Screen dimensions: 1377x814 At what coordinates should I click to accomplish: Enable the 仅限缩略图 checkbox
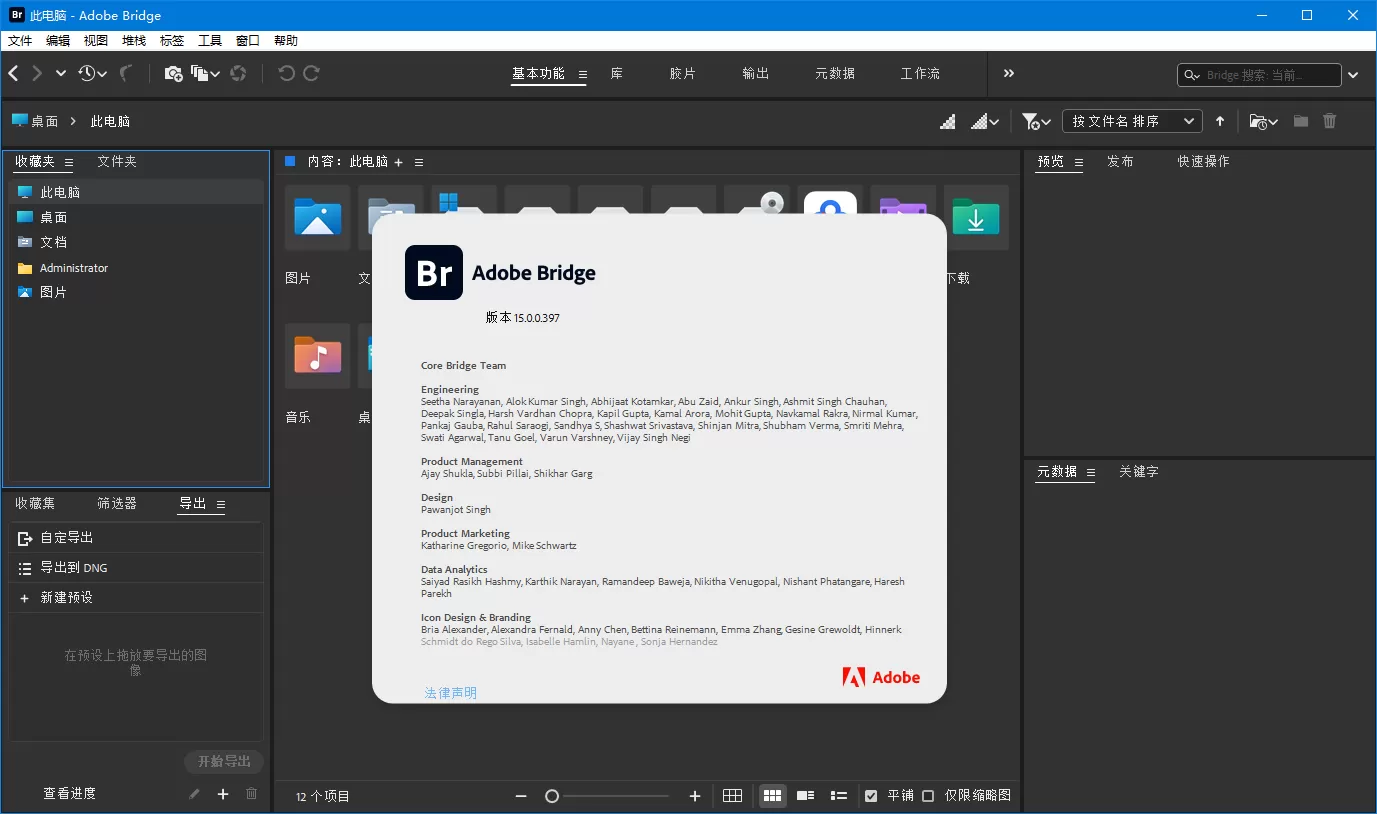click(x=926, y=795)
